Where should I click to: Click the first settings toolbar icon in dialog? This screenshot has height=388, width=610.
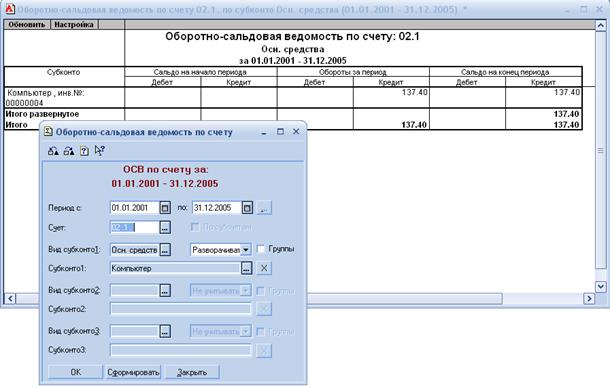[53, 151]
